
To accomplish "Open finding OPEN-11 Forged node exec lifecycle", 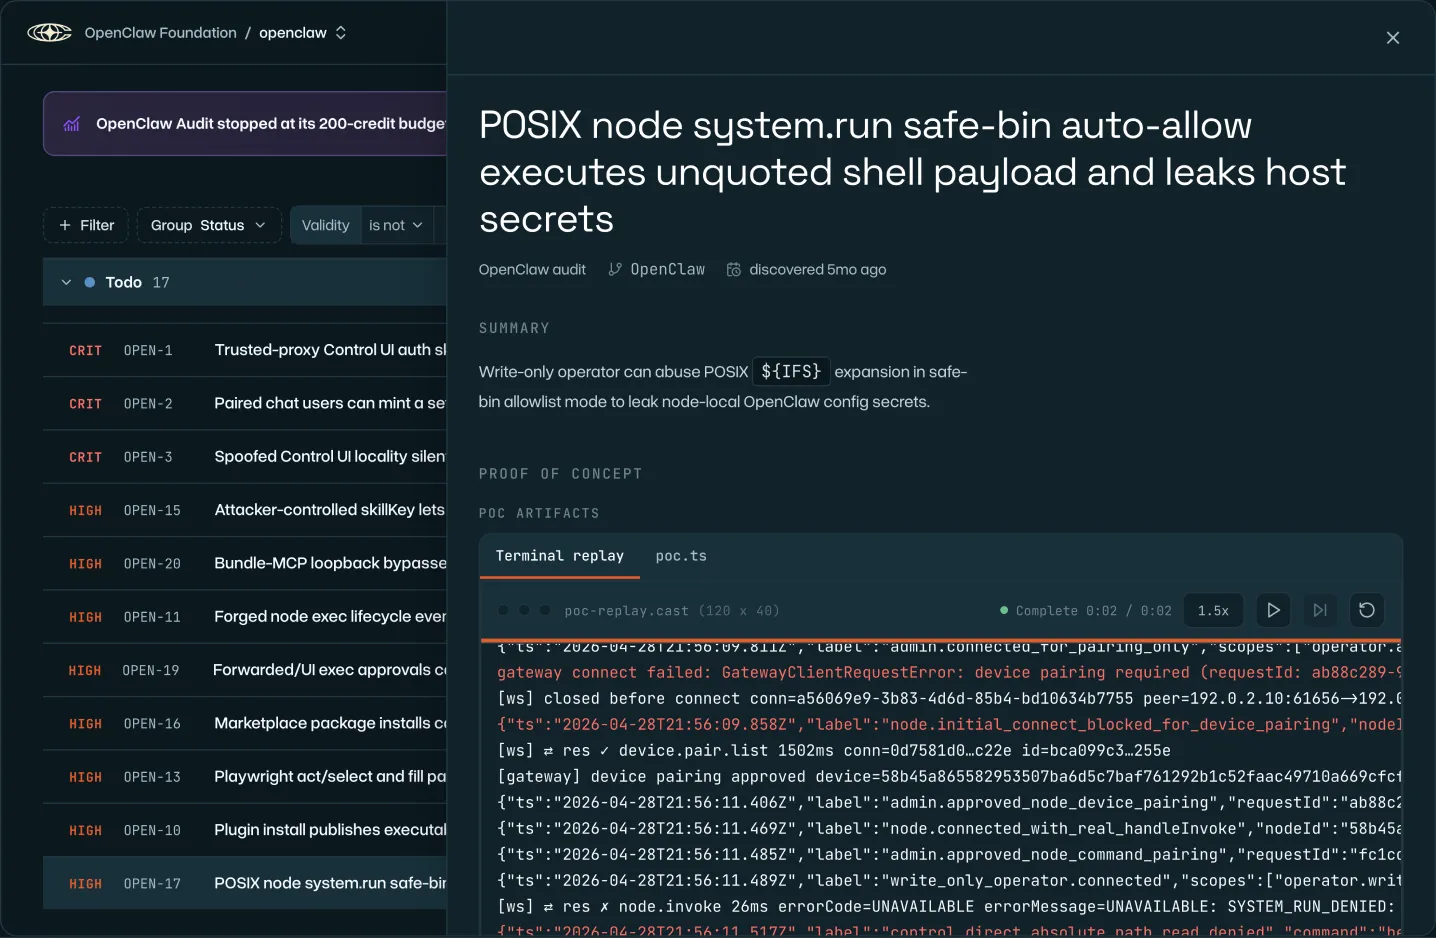I will (x=245, y=617).
